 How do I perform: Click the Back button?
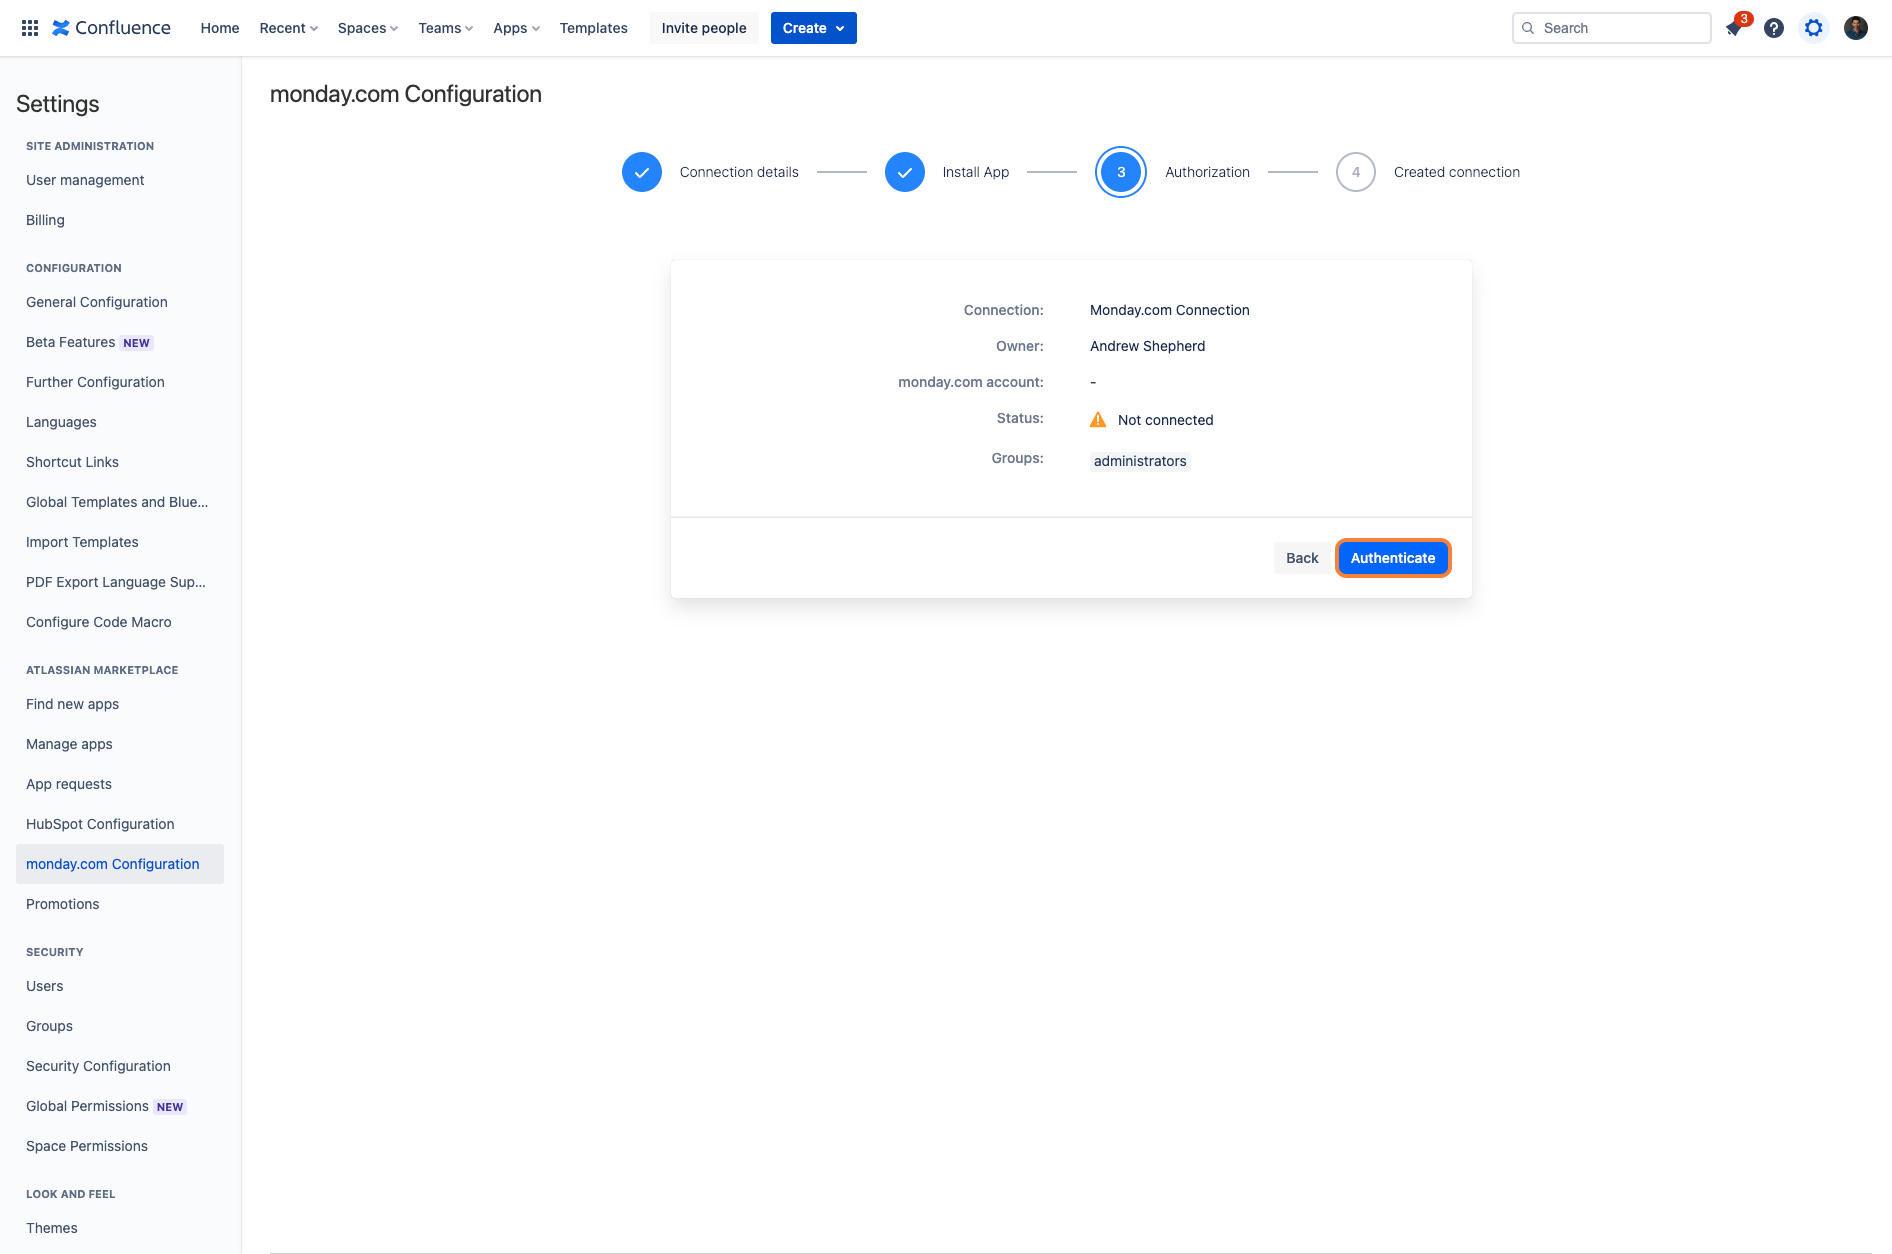[x=1302, y=558]
